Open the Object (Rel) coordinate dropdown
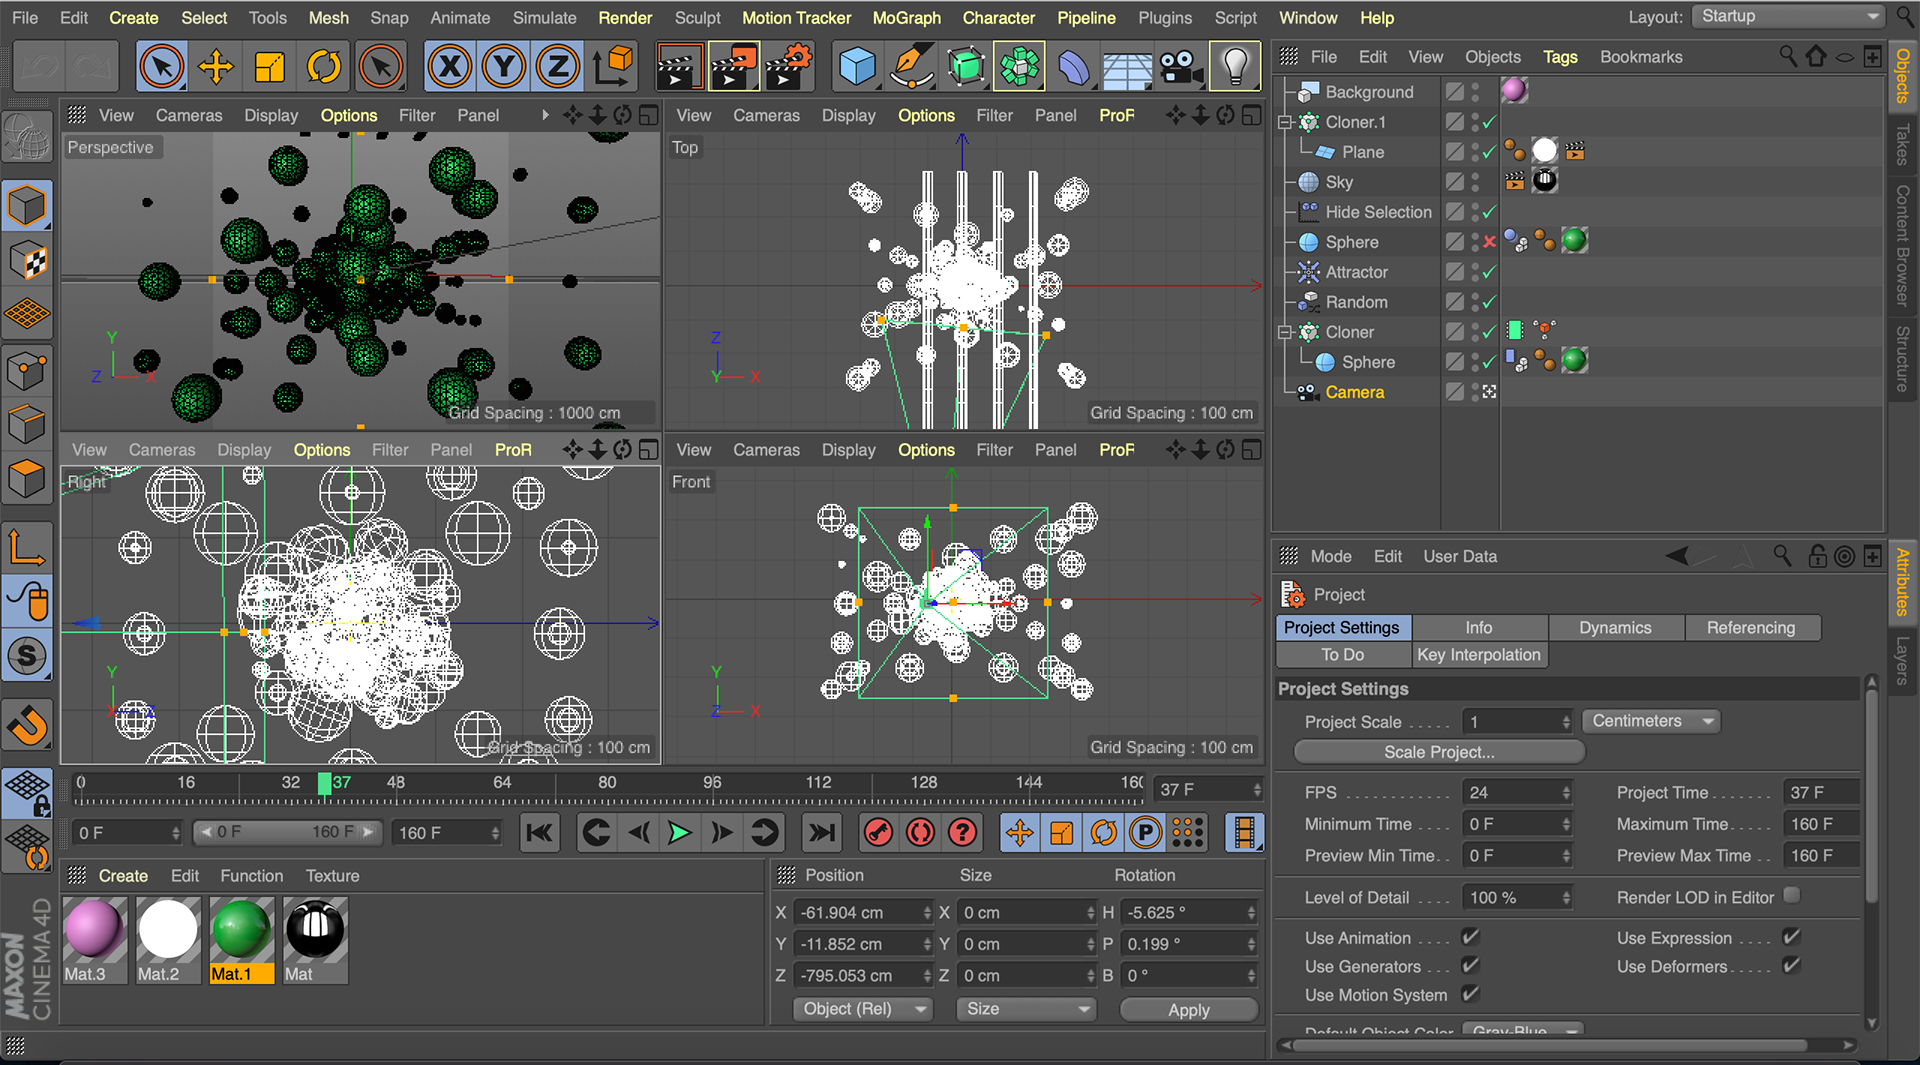 862,1009
